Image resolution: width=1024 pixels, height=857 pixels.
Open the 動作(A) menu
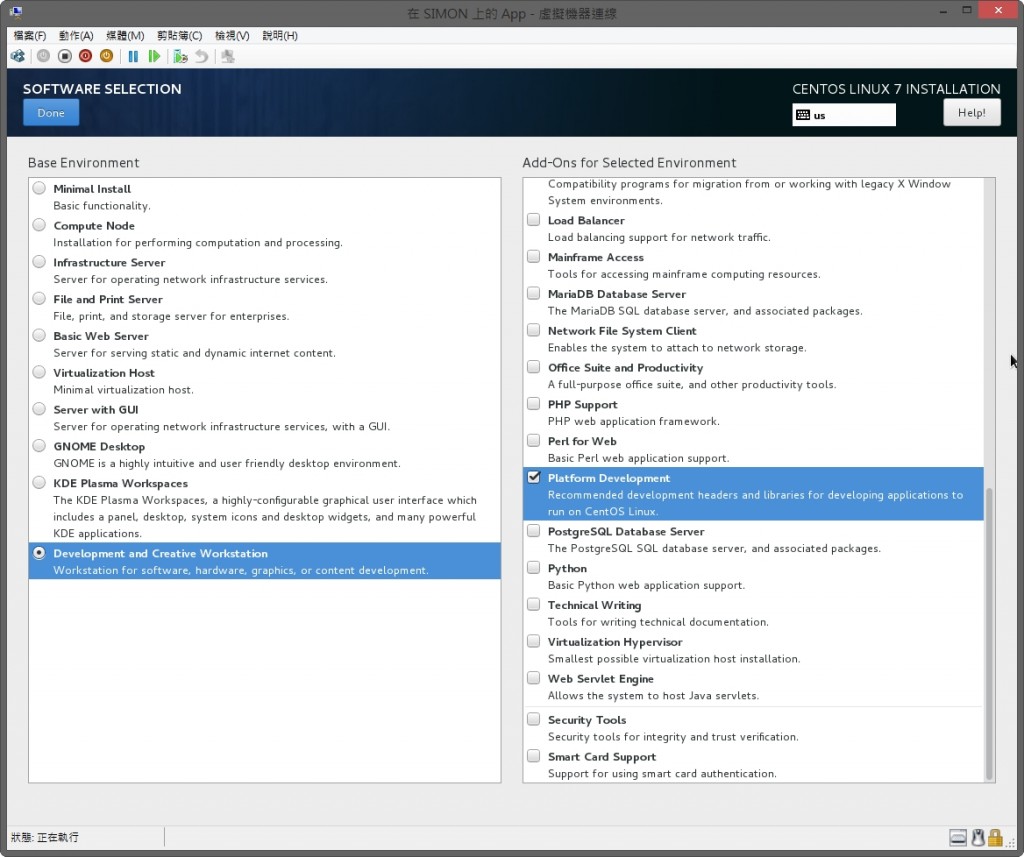click(76, 35)
